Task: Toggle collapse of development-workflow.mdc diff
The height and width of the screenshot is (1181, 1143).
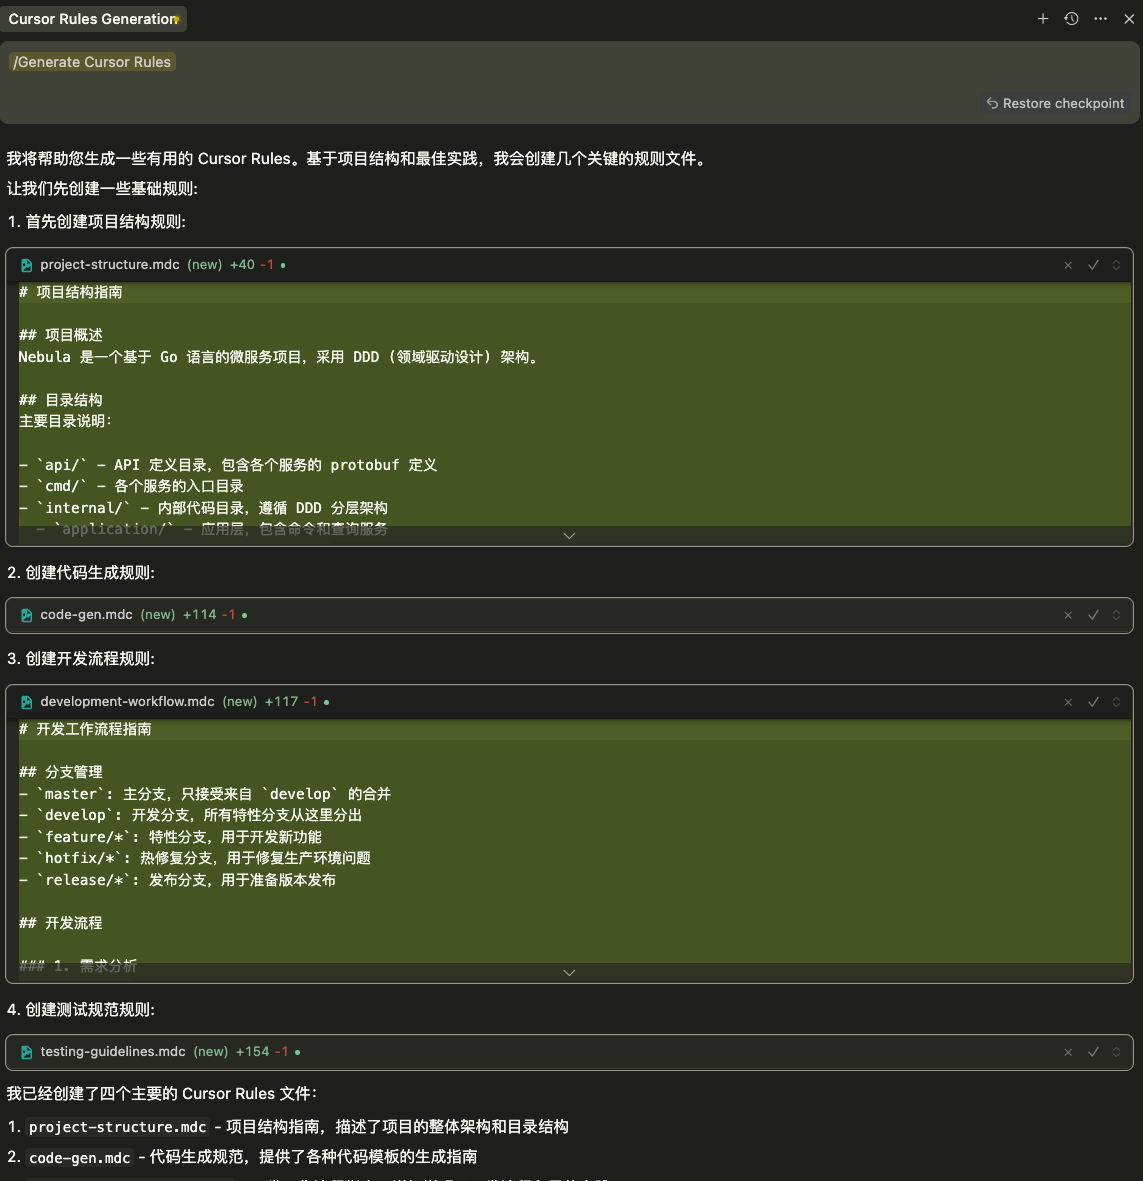Action: click(x=1116, y=702)
